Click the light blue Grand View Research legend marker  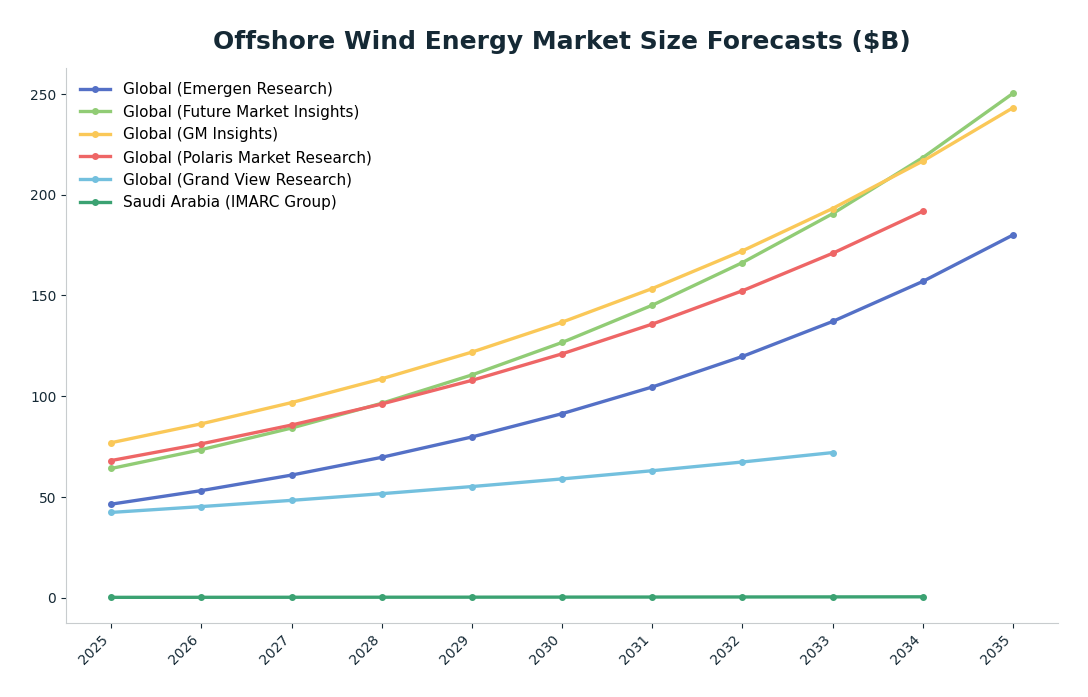click(96, 180)
